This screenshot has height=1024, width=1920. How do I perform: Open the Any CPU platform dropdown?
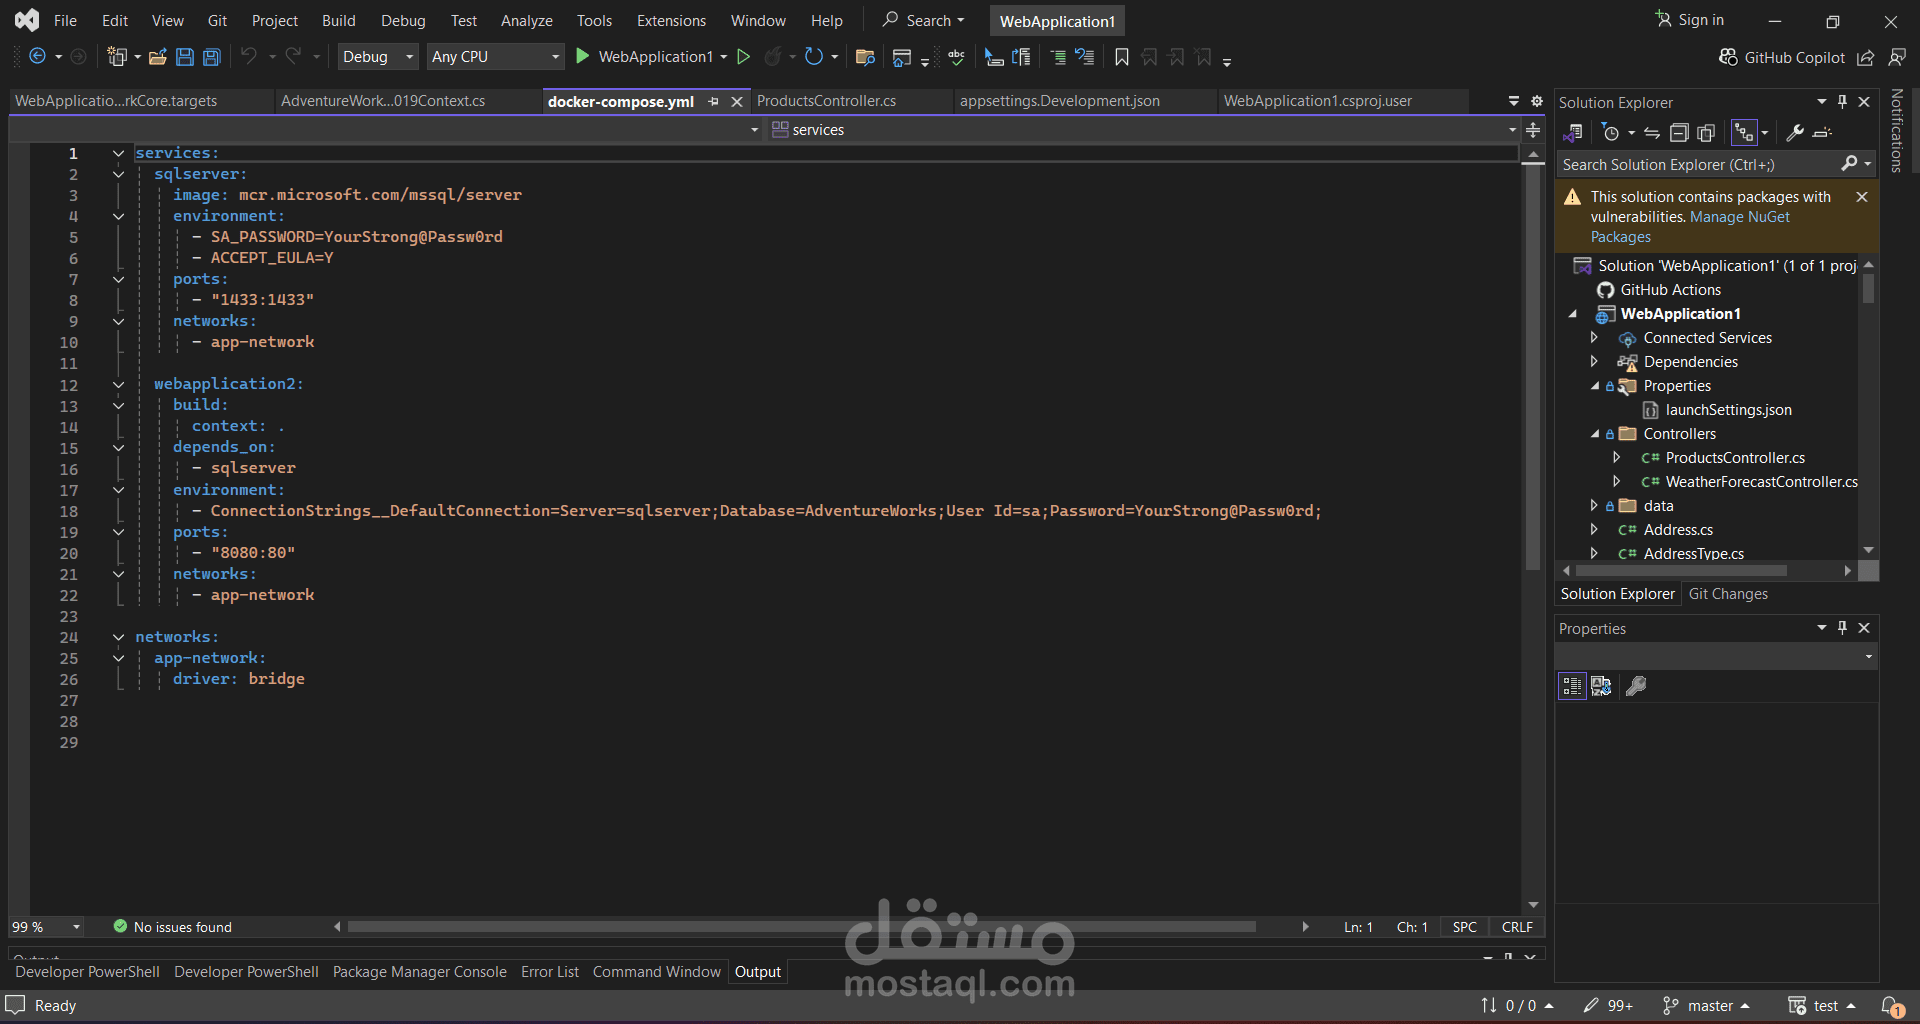point(495,57)
